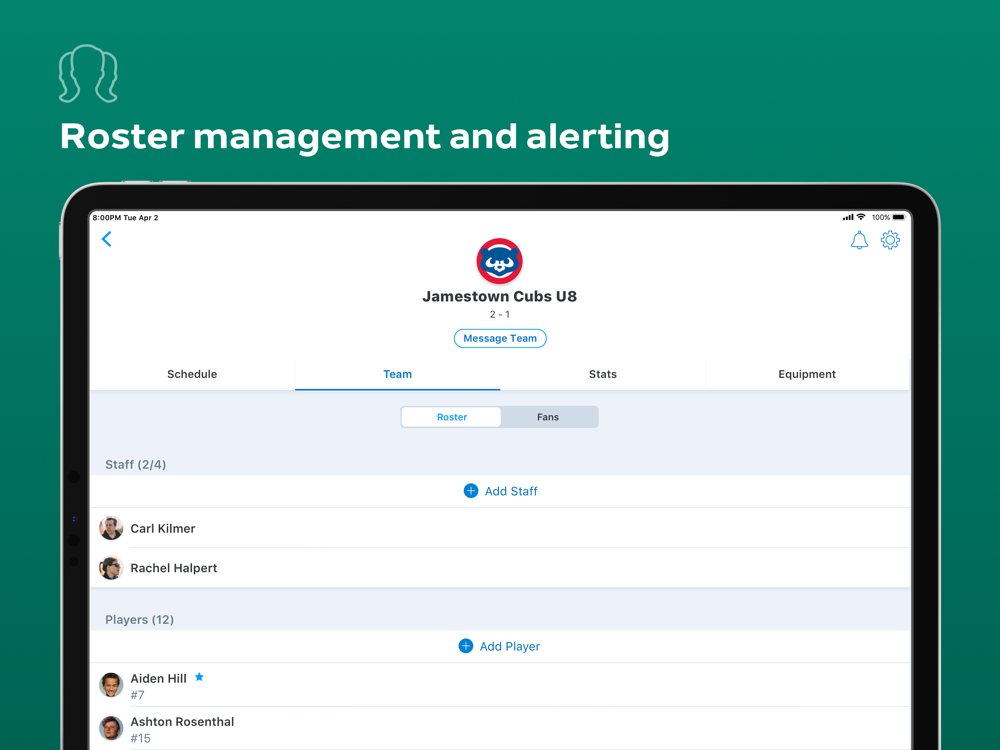Image resolution: width=1000 pixels, height=750 pixels.
Task: Select player Aiden Hill
Action: (500, 685)
